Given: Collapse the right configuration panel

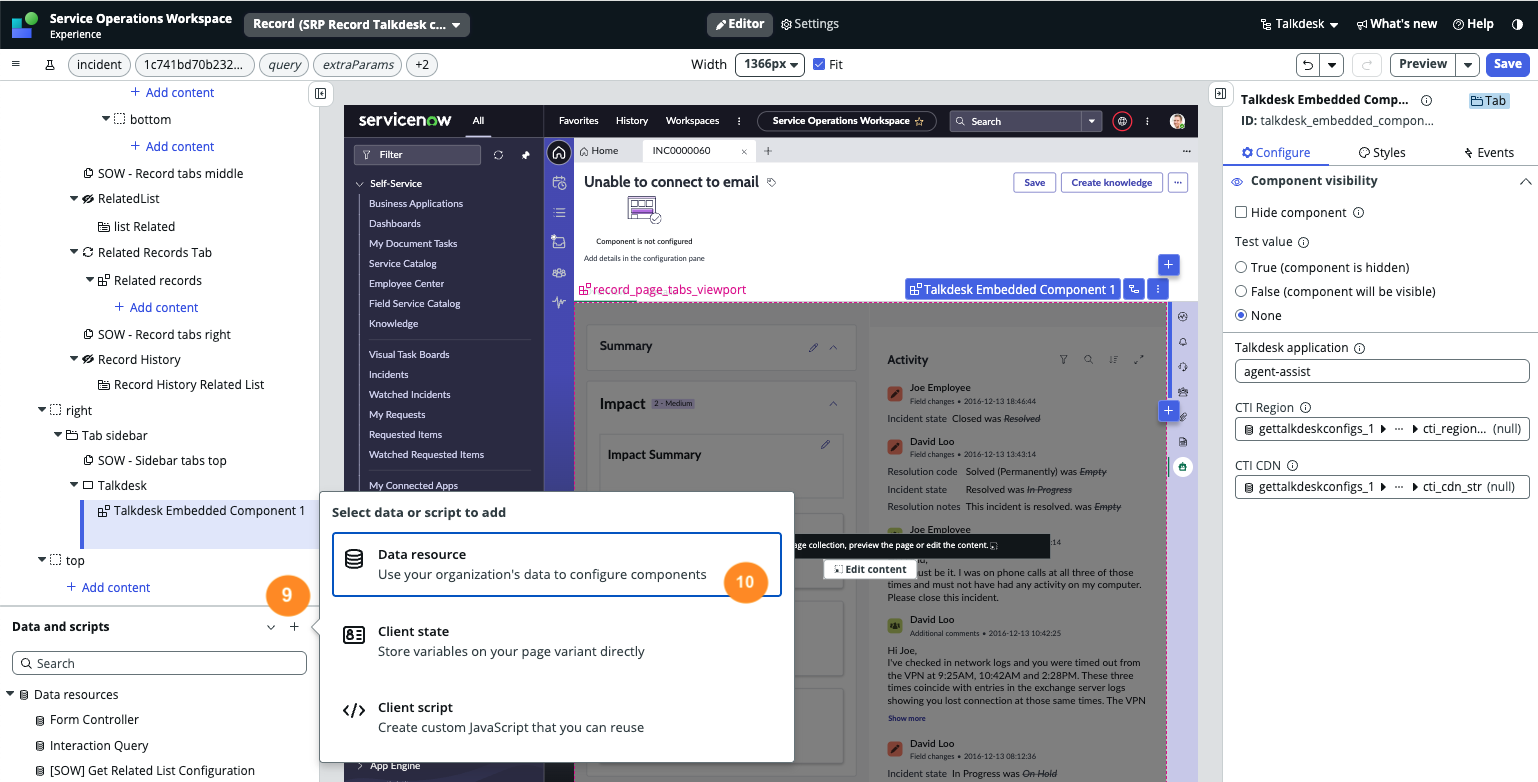Looking at the screenshot, I should click(1220, 93).
